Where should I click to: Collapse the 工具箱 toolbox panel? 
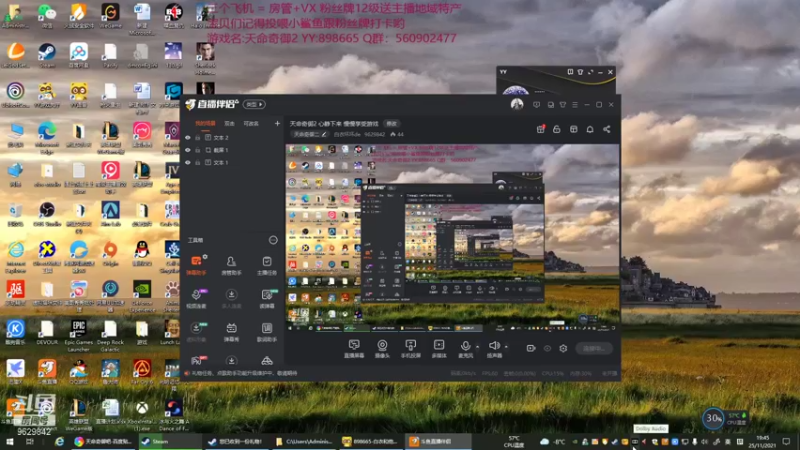click(x=273, y=240)
